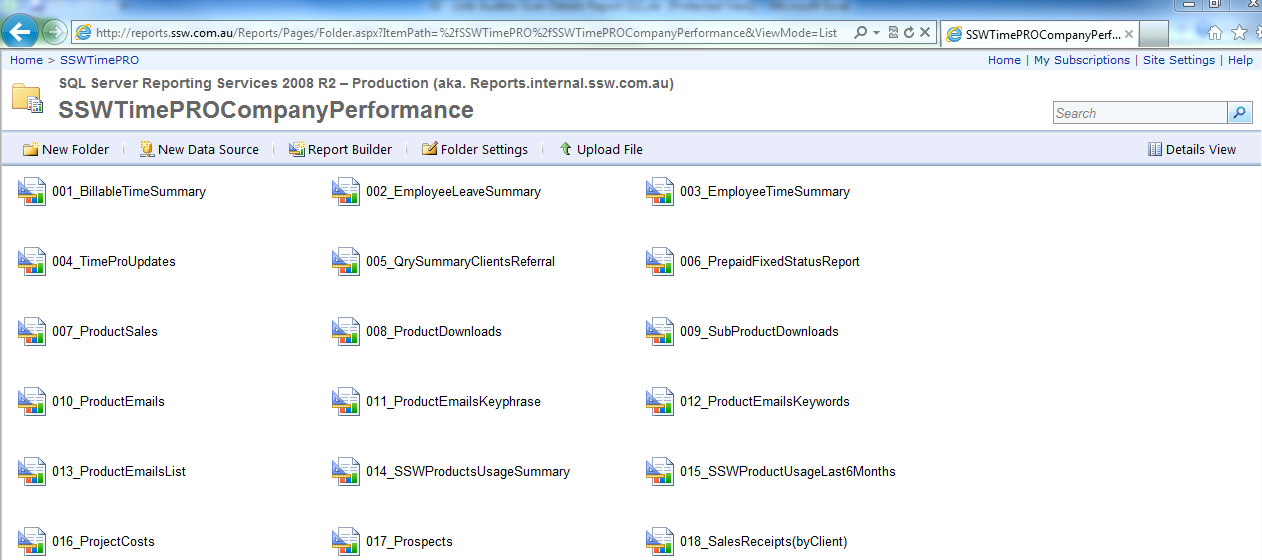1262x560 pixels.
Task: Click the 008_ProductDownloads report icon
Action: [346, 331]
